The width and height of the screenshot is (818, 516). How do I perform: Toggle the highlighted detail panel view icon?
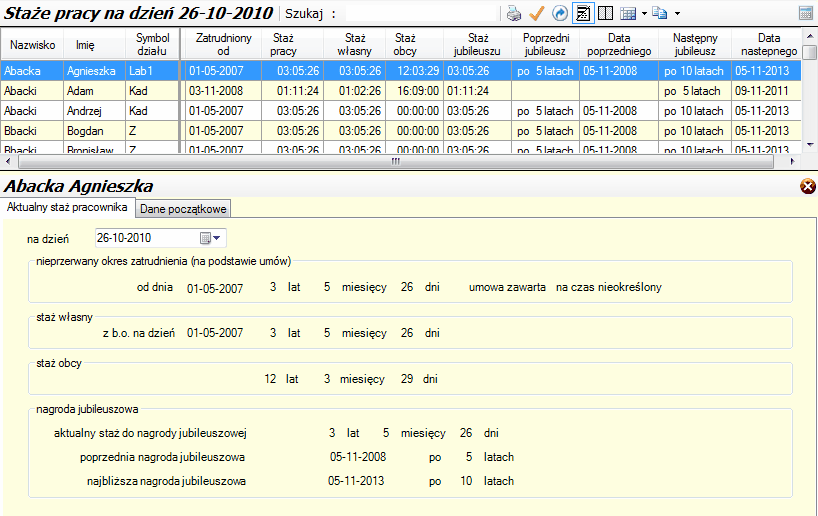(583, 13)
